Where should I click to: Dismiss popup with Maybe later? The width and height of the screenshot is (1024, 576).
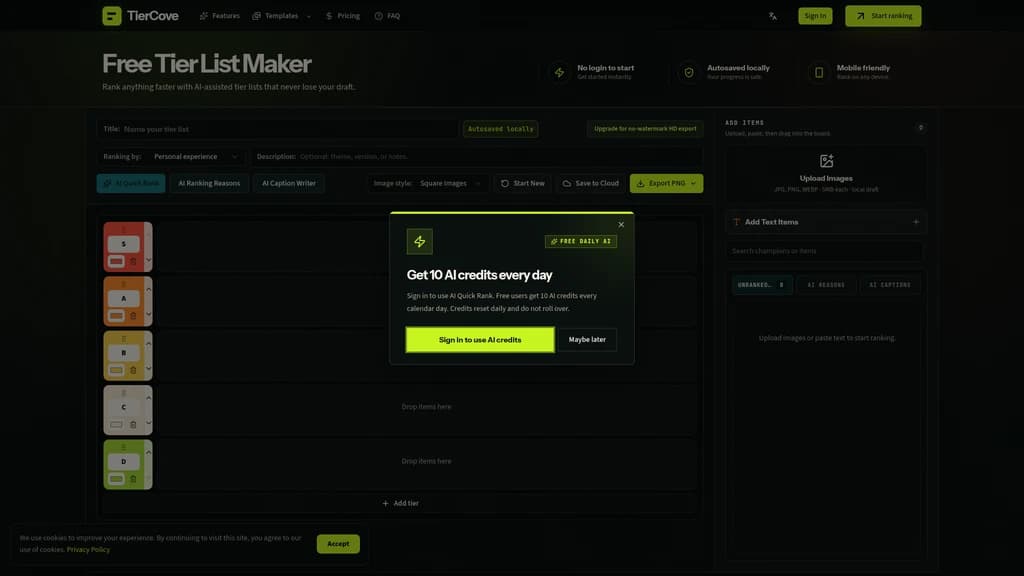[587, 340]
